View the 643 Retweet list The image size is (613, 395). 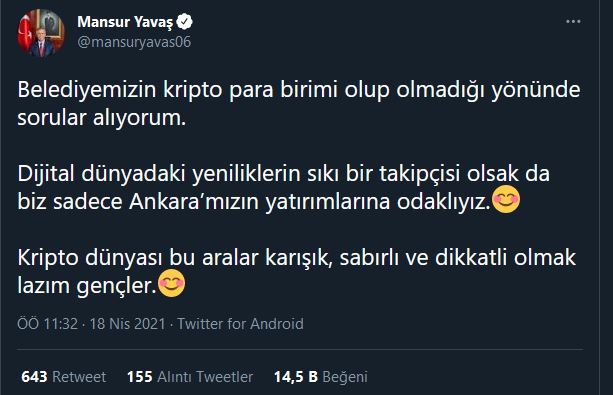click(64, 377)
